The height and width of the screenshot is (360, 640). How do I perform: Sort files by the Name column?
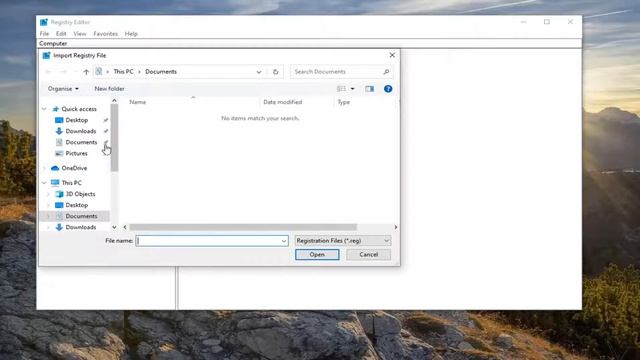[x=138, y=102]
